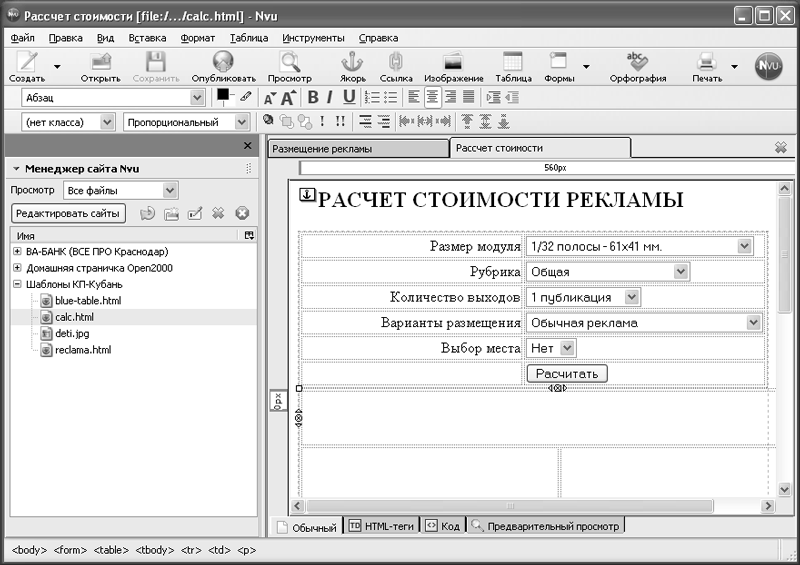
Task: Click the Table (Таблица) toolbar icon
Action: tap(513, 62)
